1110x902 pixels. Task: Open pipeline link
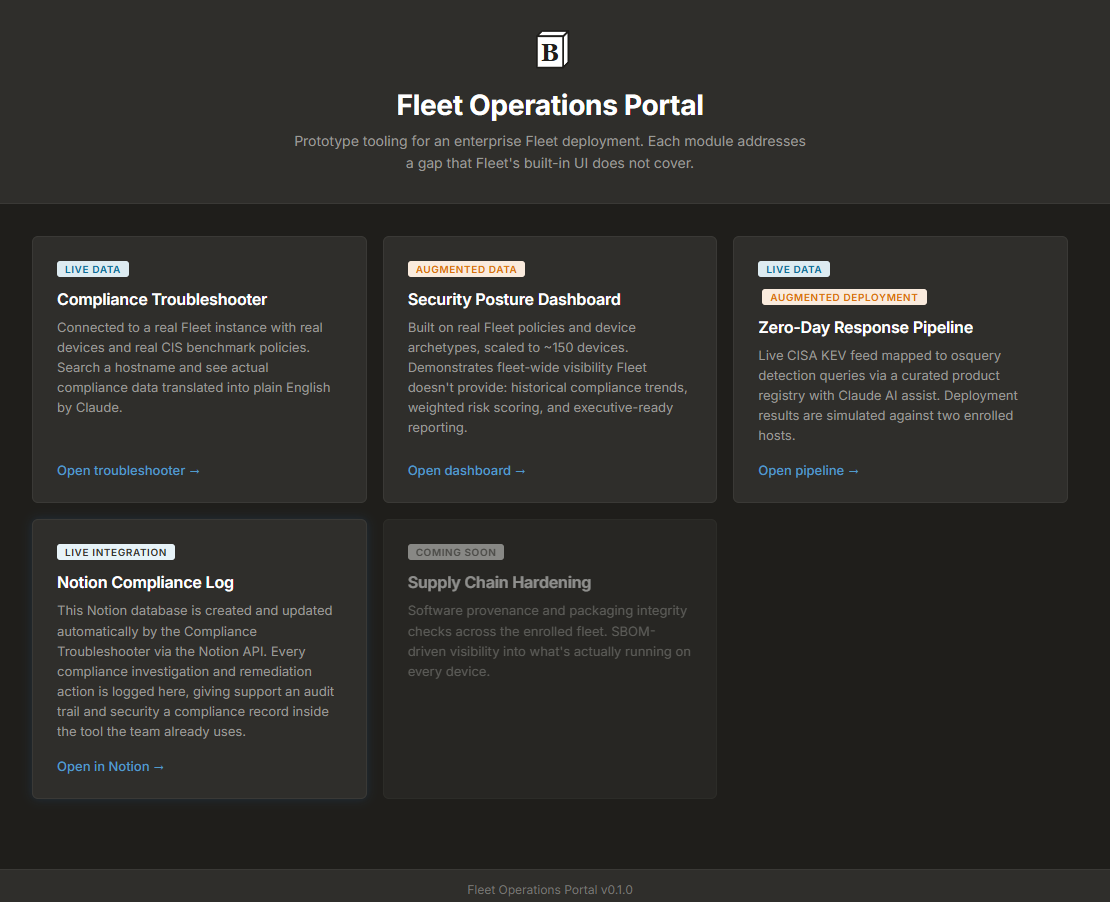[x=808, y=471]
